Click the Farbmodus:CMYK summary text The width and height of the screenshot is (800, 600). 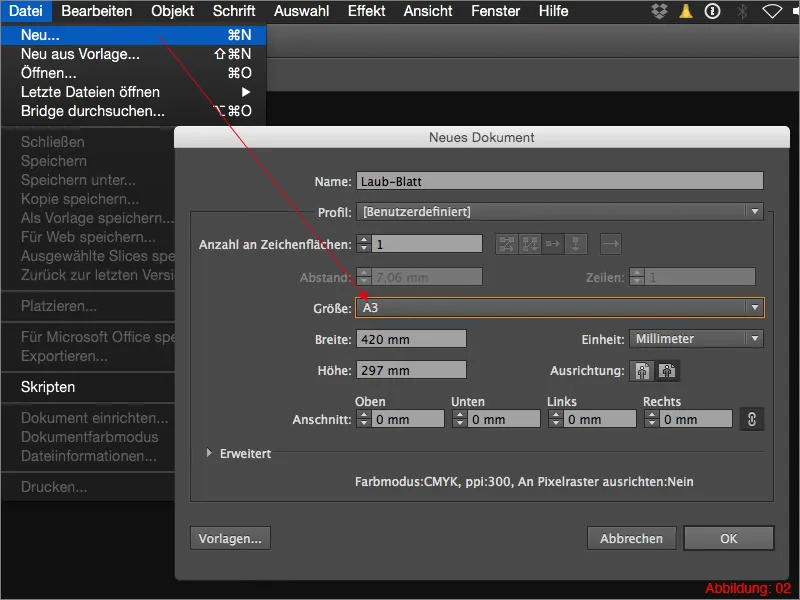pos(524,482)
